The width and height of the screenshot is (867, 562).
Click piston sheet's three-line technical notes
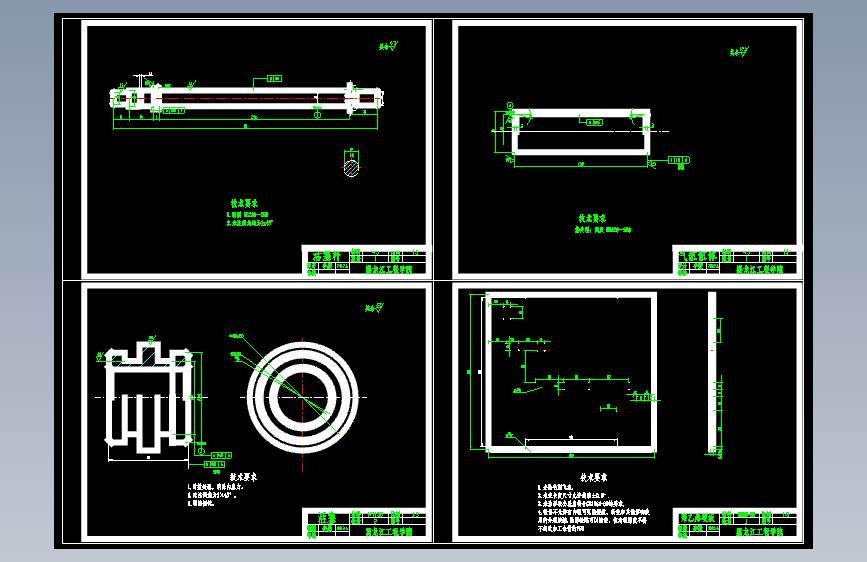click(213, 495)
